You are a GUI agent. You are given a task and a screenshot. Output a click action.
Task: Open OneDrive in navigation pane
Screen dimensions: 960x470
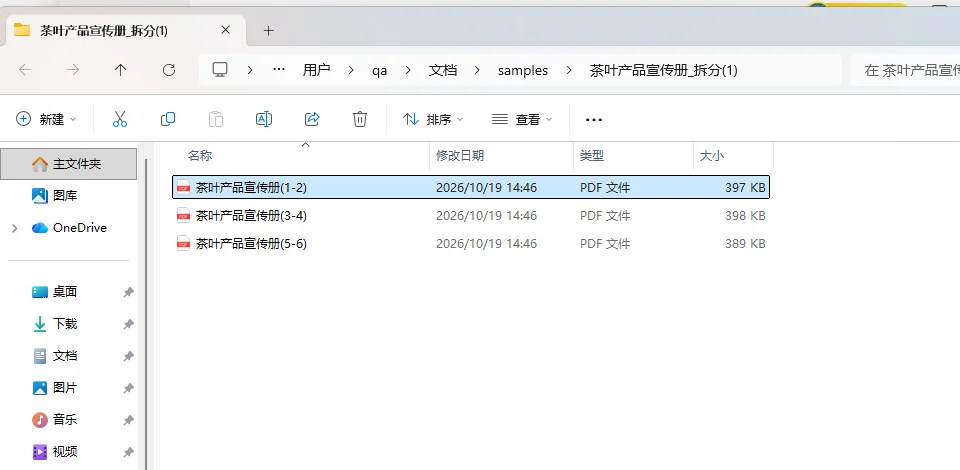click(80, 228)
